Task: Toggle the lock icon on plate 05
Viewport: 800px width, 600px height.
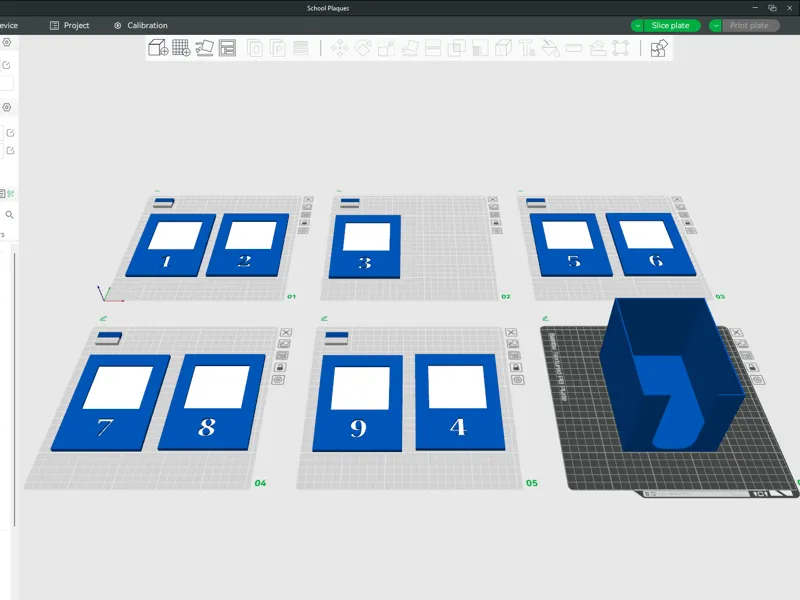Action: (516, 367)
